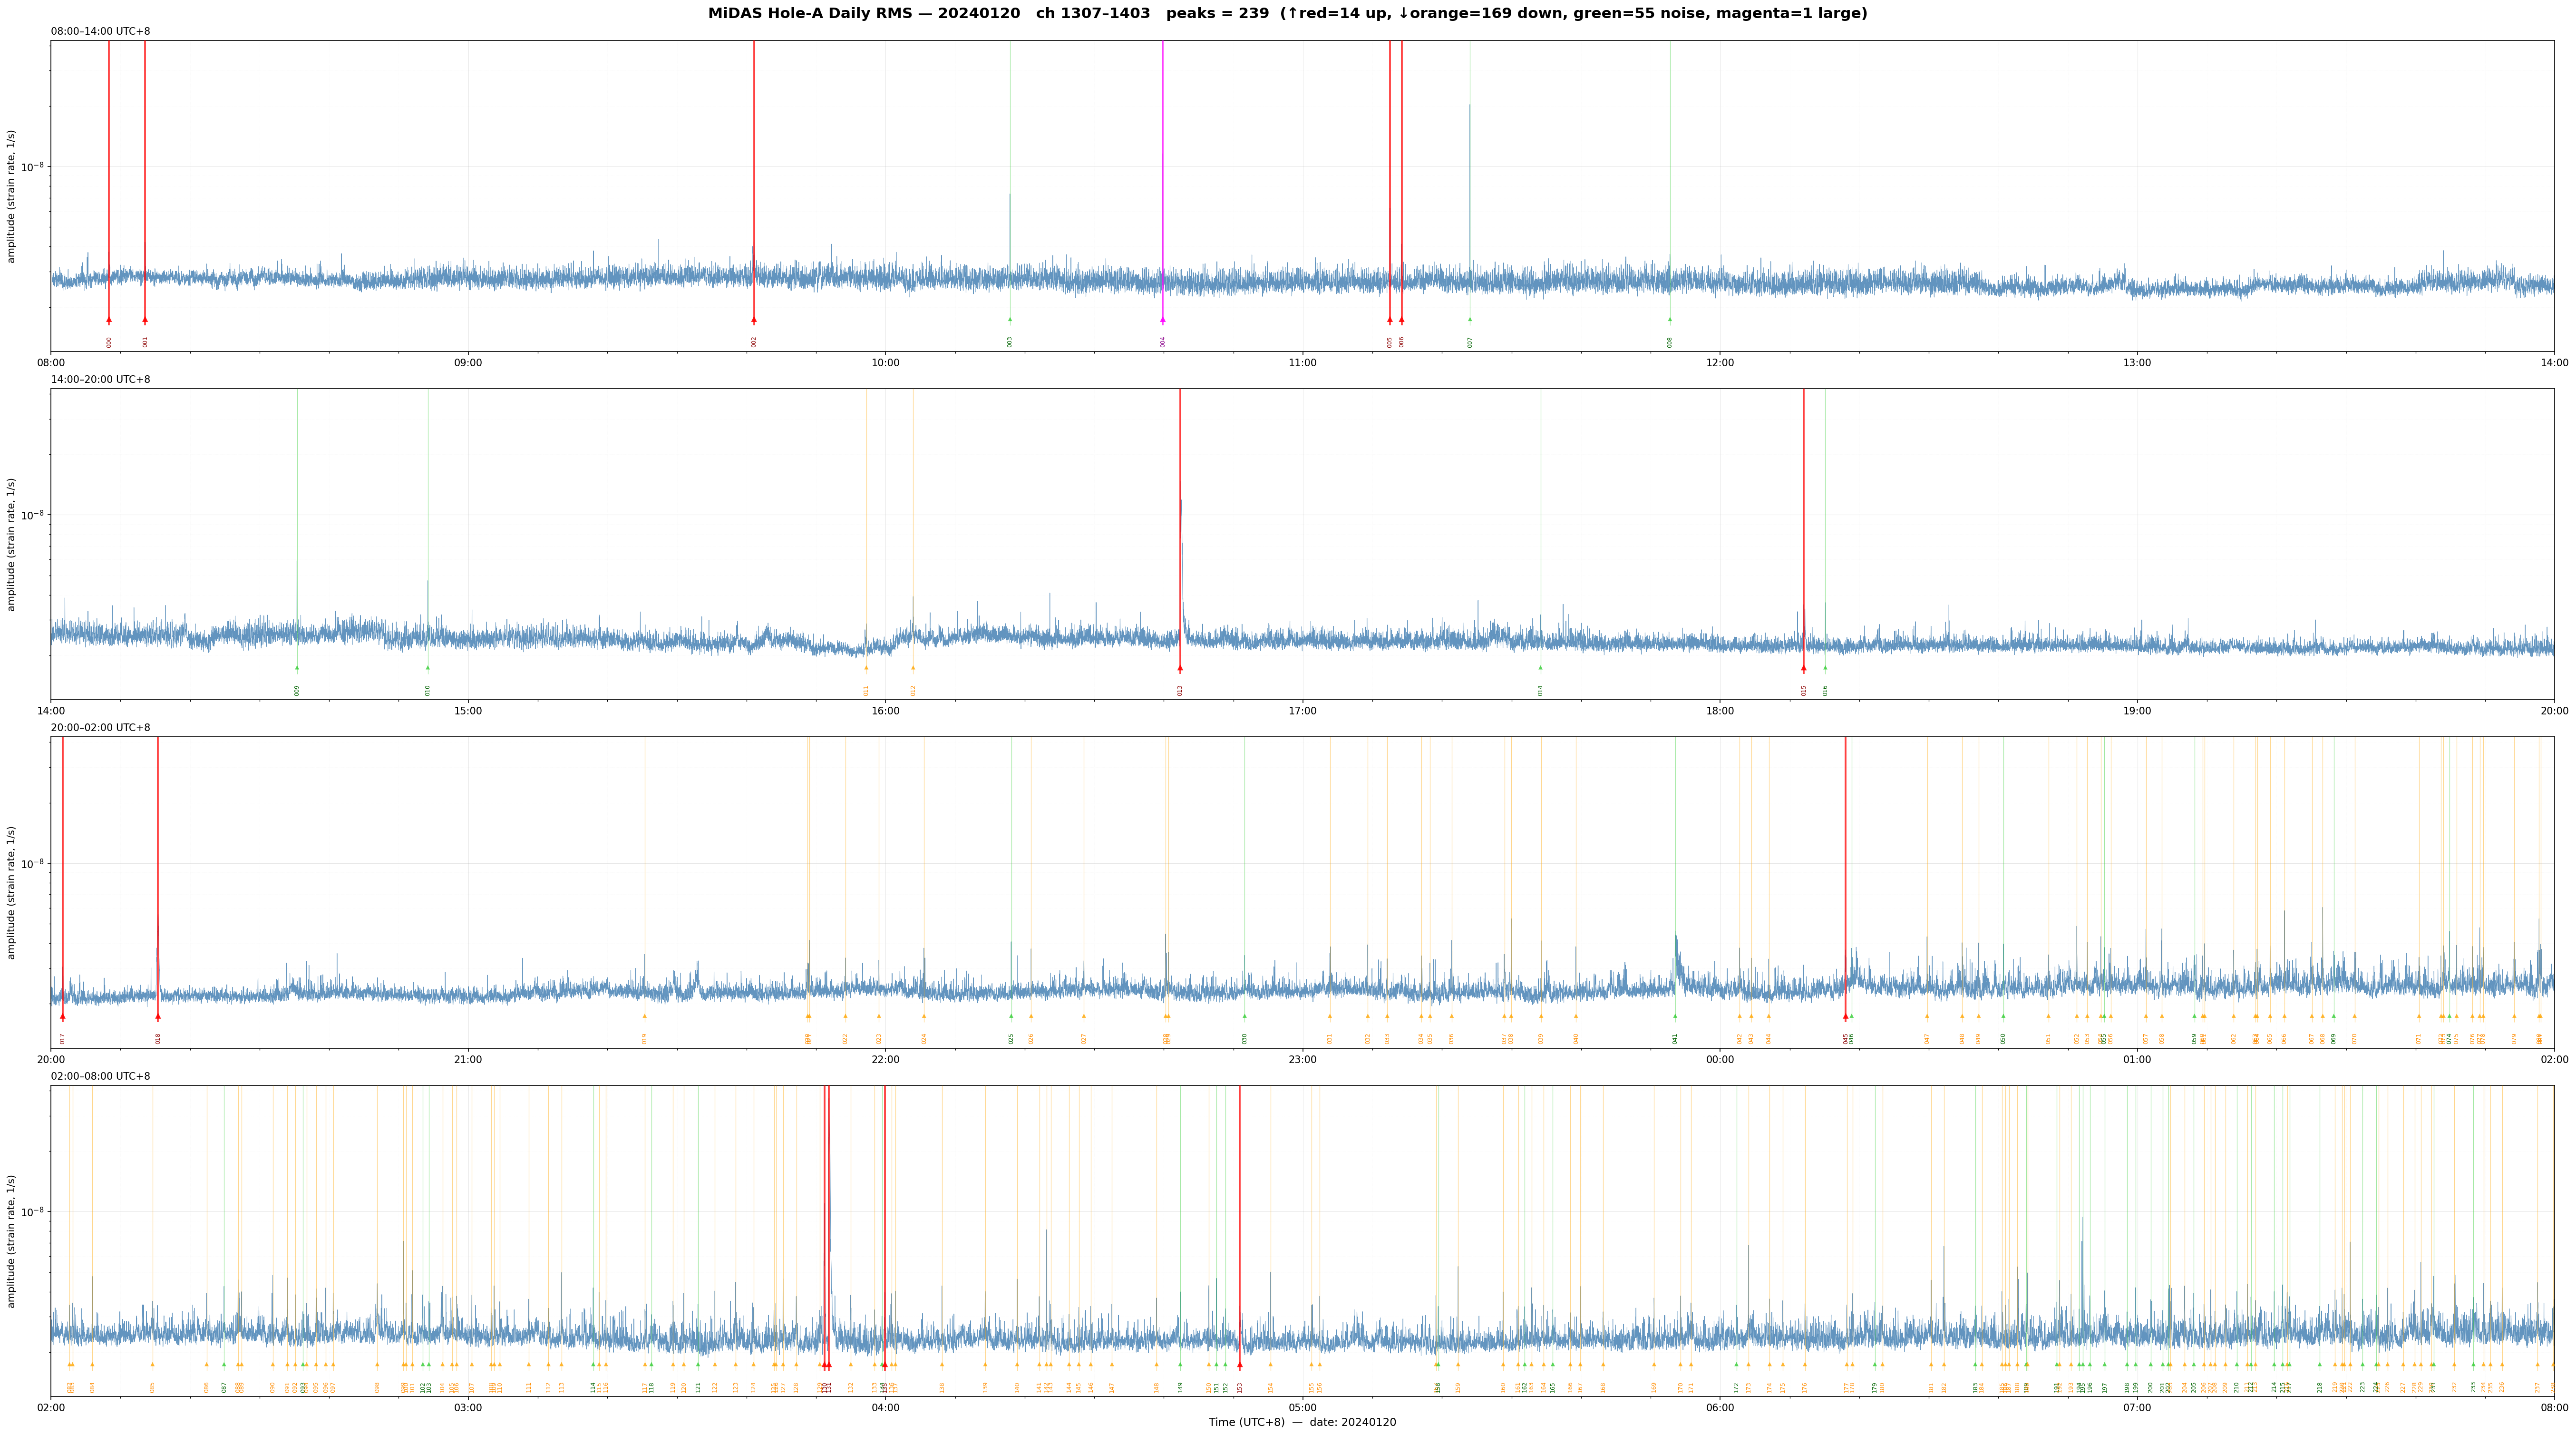Select the '14:00–20:00 UTC+8' panel title

click(101, 380)
